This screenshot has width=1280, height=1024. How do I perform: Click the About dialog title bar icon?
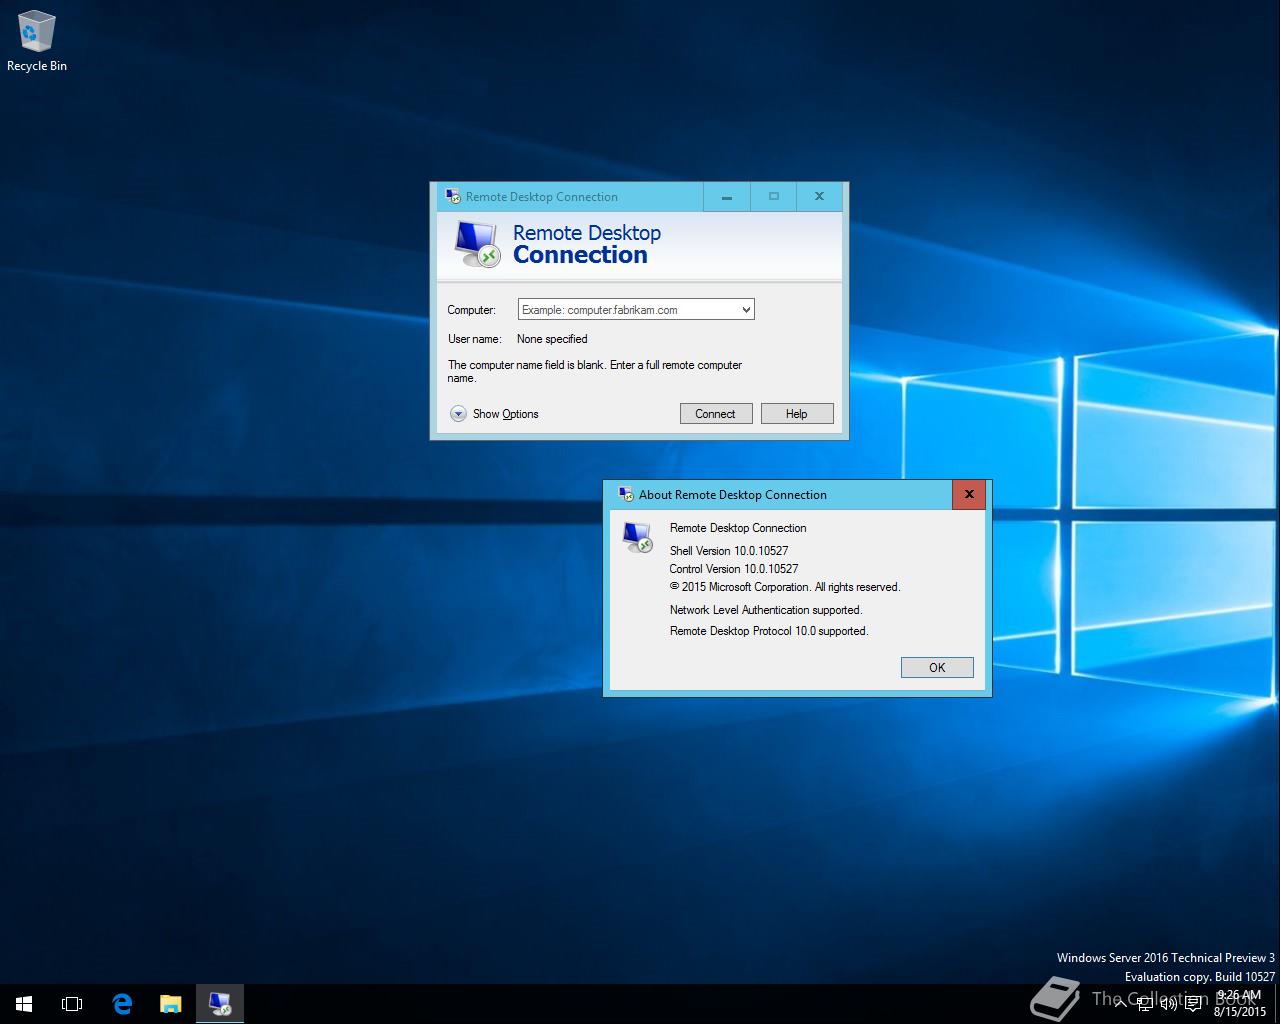pos(626,494)
